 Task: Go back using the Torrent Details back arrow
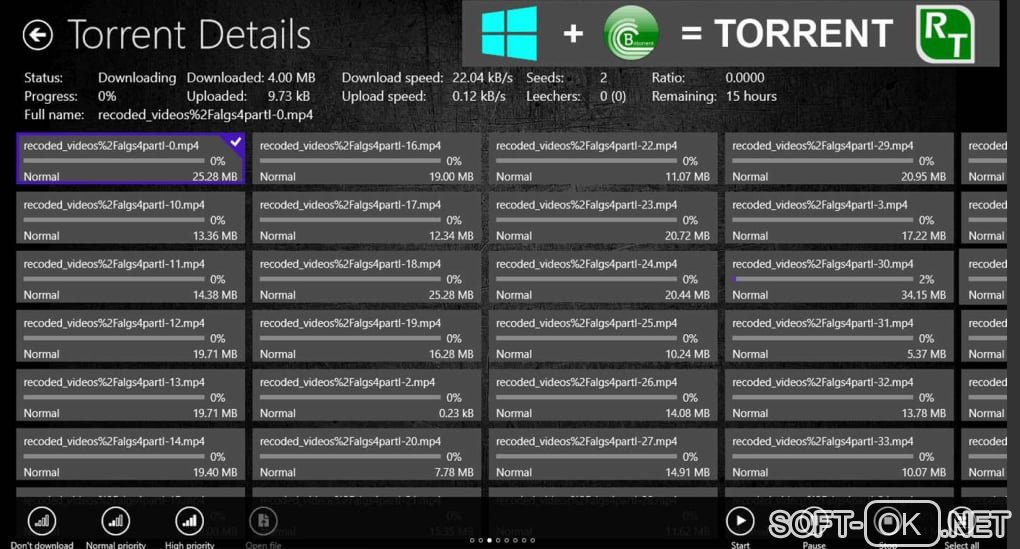click(x=38, y=35)
